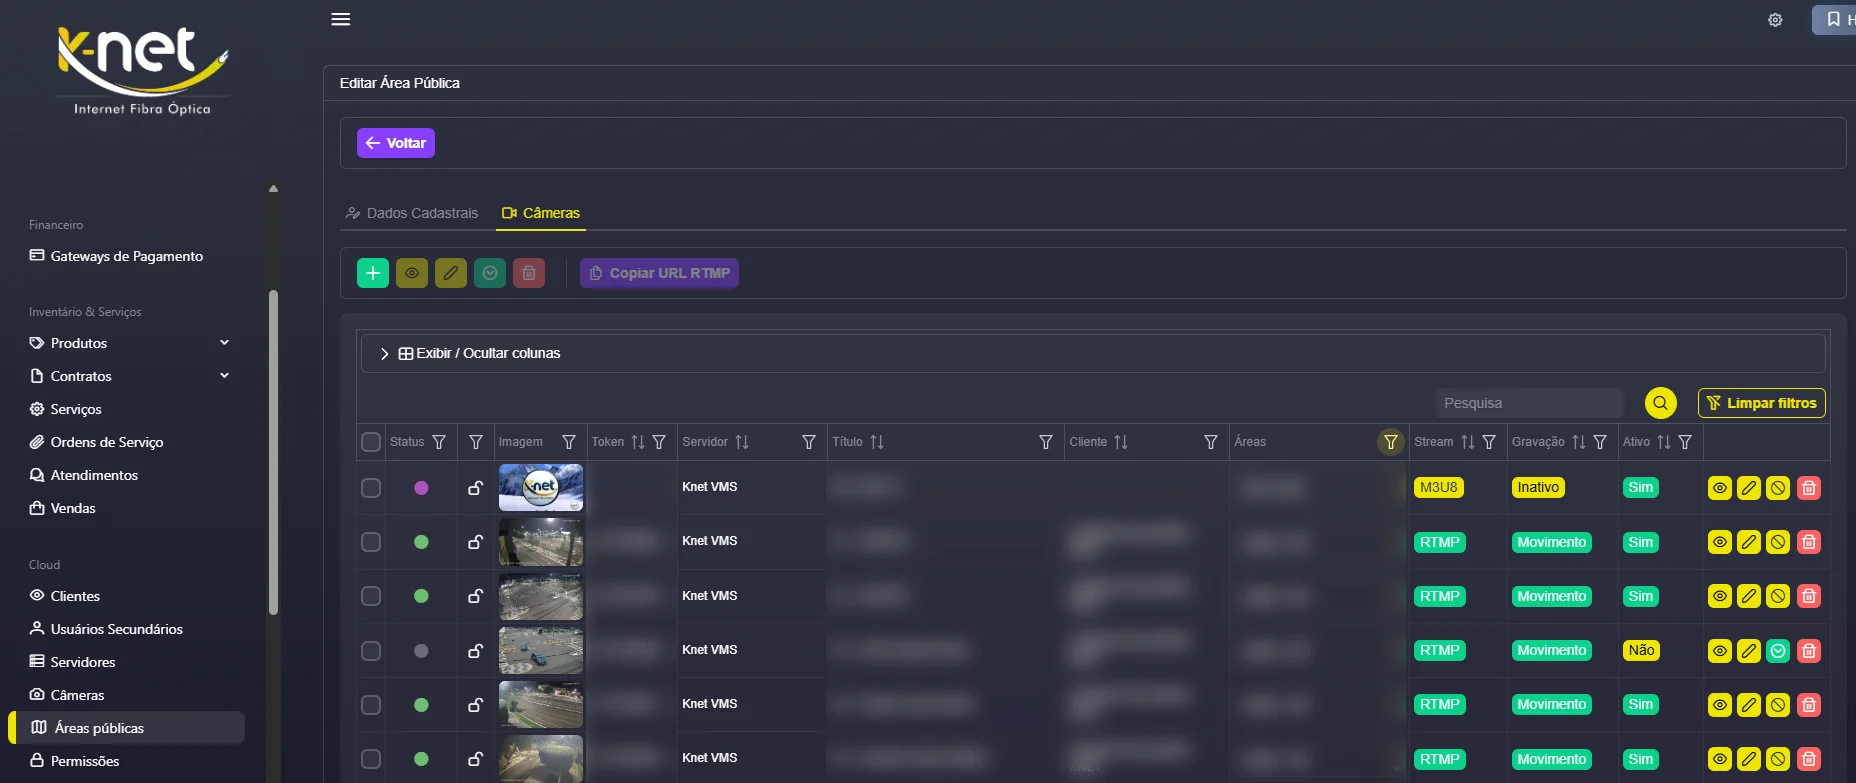Open filter on Stream column
Image resolution: width=1856 pixels, height=783 pixels.
(x=1489, y=442)
